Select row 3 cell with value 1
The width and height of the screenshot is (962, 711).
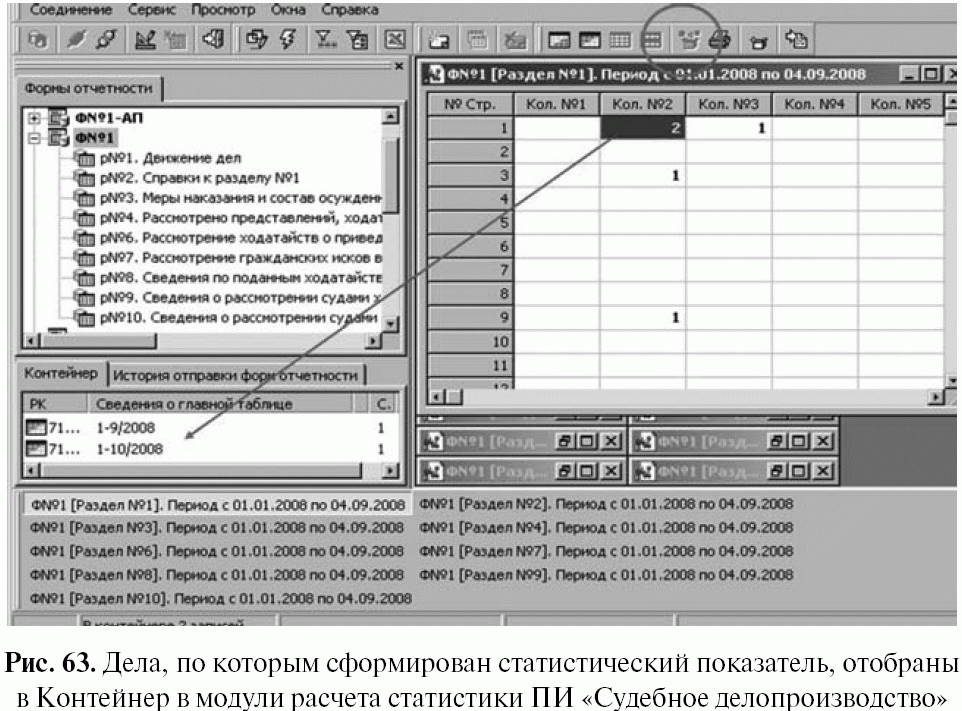(x=642, y=175)
